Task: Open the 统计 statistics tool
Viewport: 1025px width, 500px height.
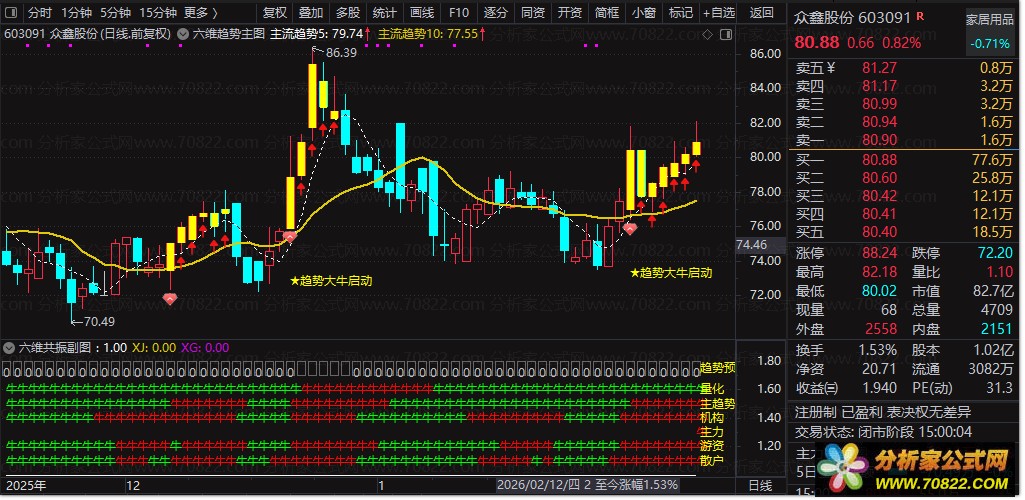Action: [x=384, y=12]
